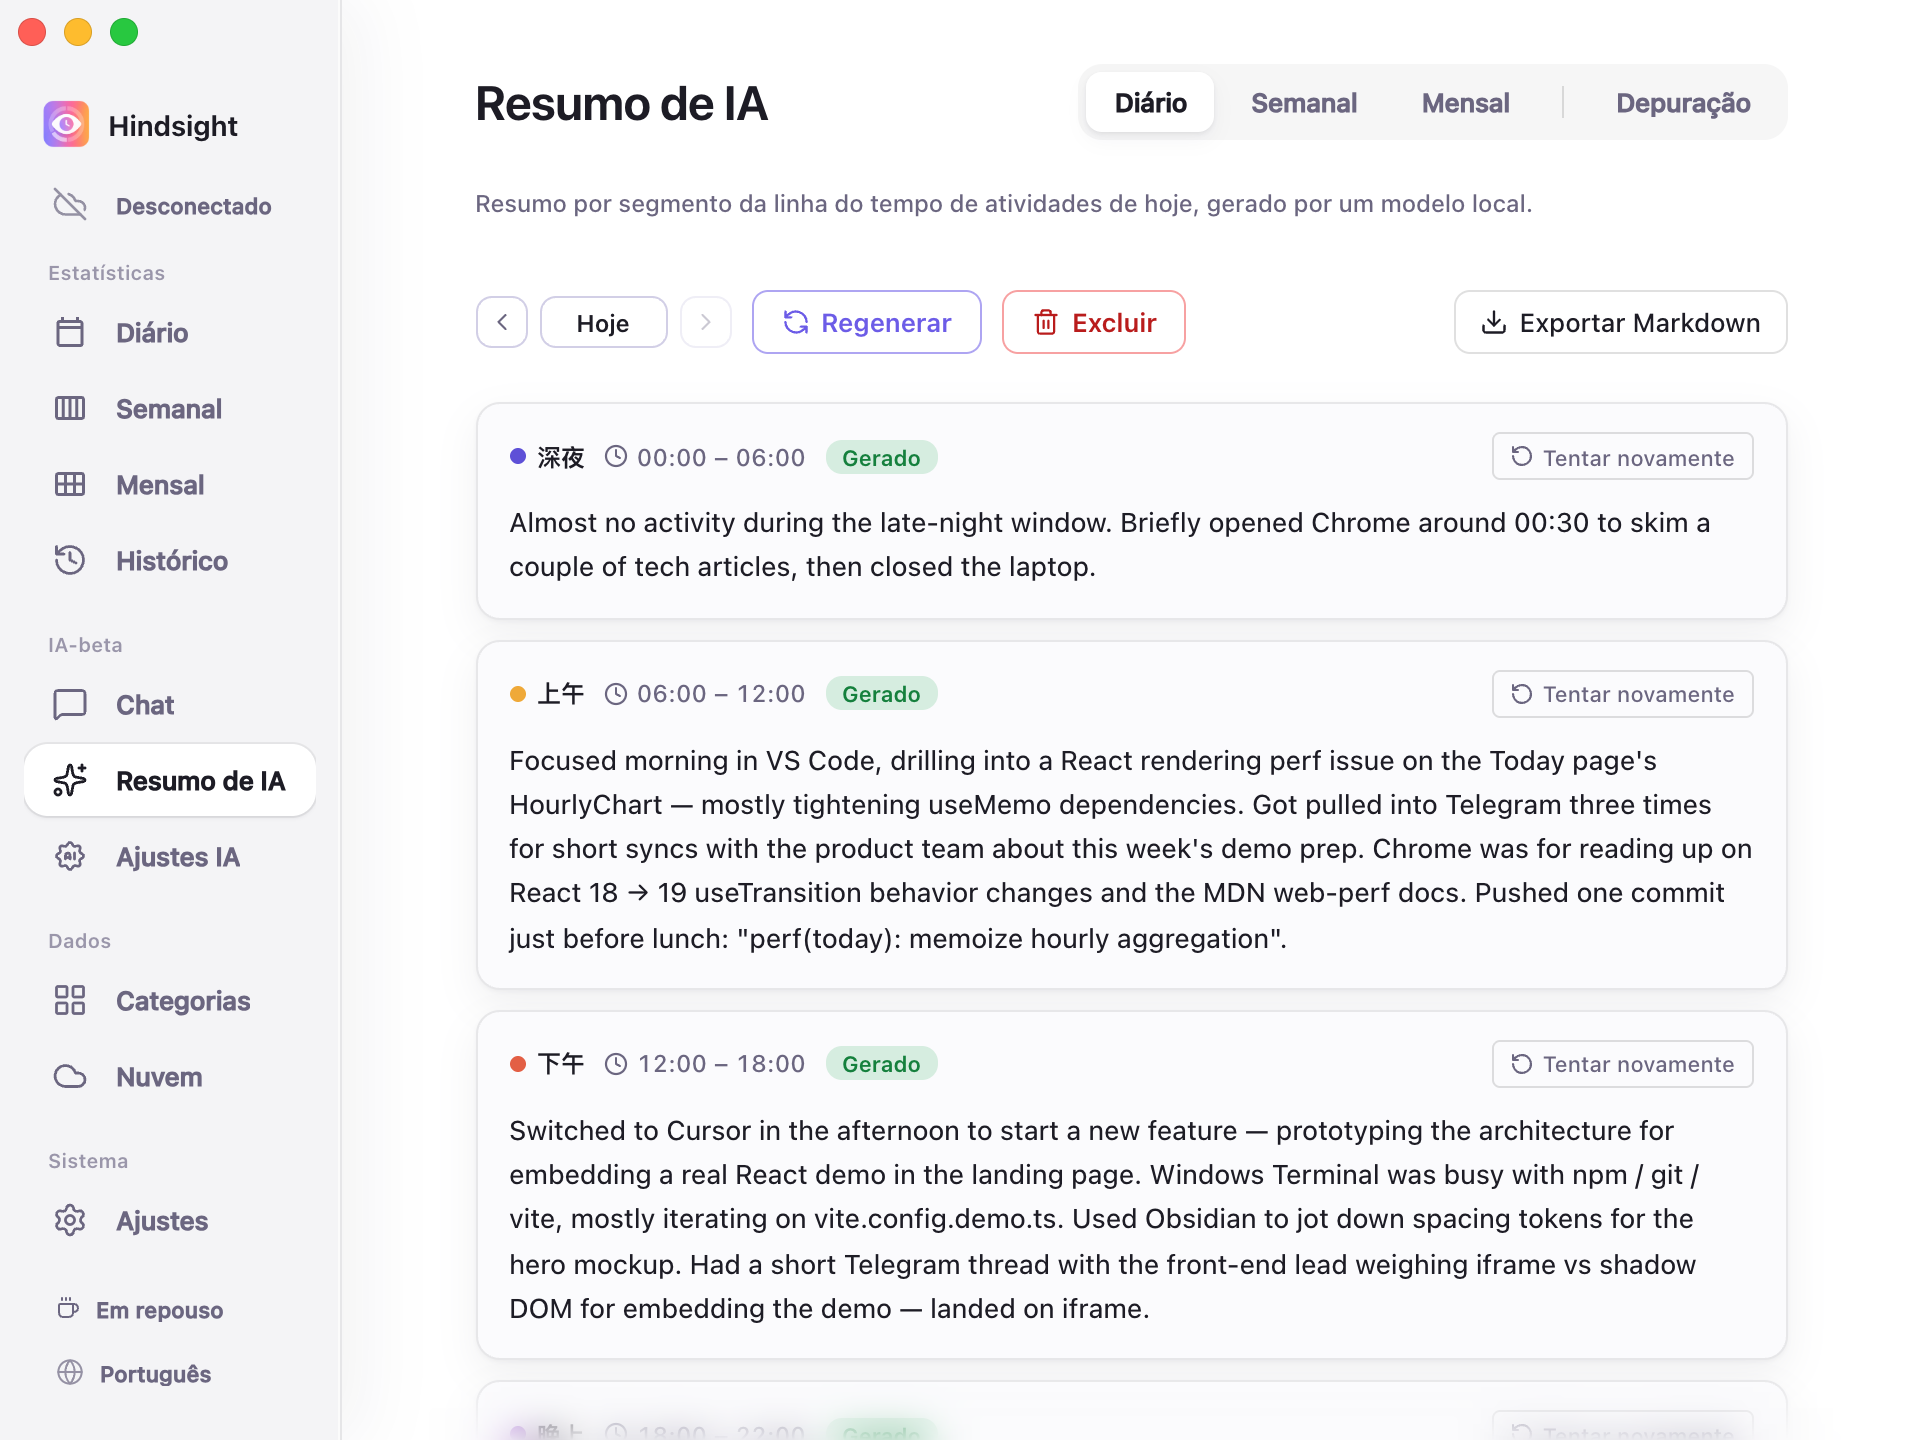The image size is (1920, 1440).
Task: Retry the 06:00 – 12:00 segment
Action: (1622, 694)
